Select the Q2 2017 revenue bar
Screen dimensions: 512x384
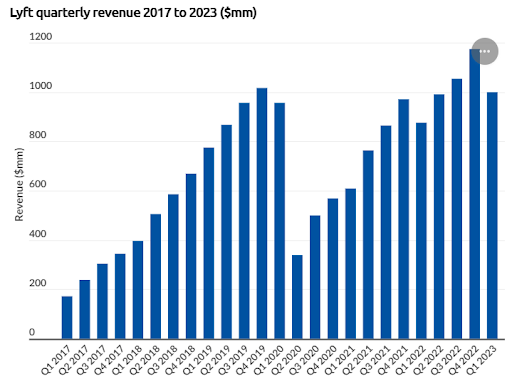point(85,310)
